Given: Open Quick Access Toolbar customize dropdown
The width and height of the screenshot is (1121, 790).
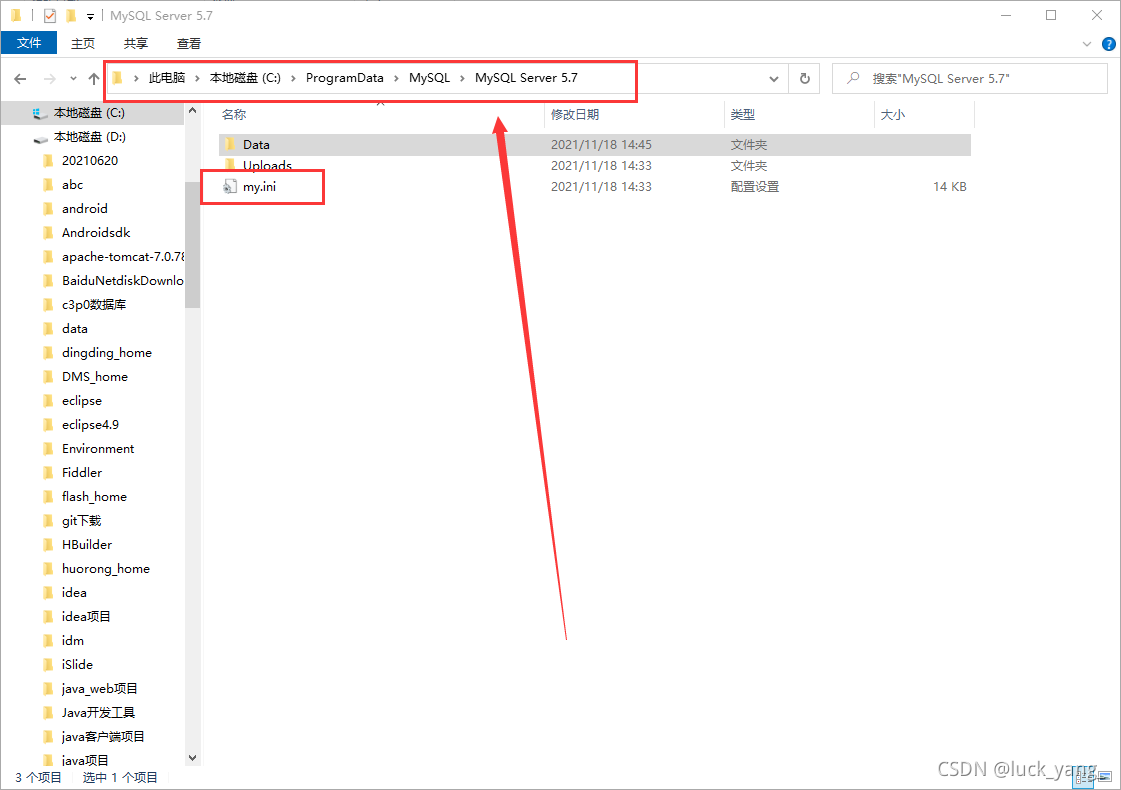Looking at the screenshot, I should (x=90, y=16).
